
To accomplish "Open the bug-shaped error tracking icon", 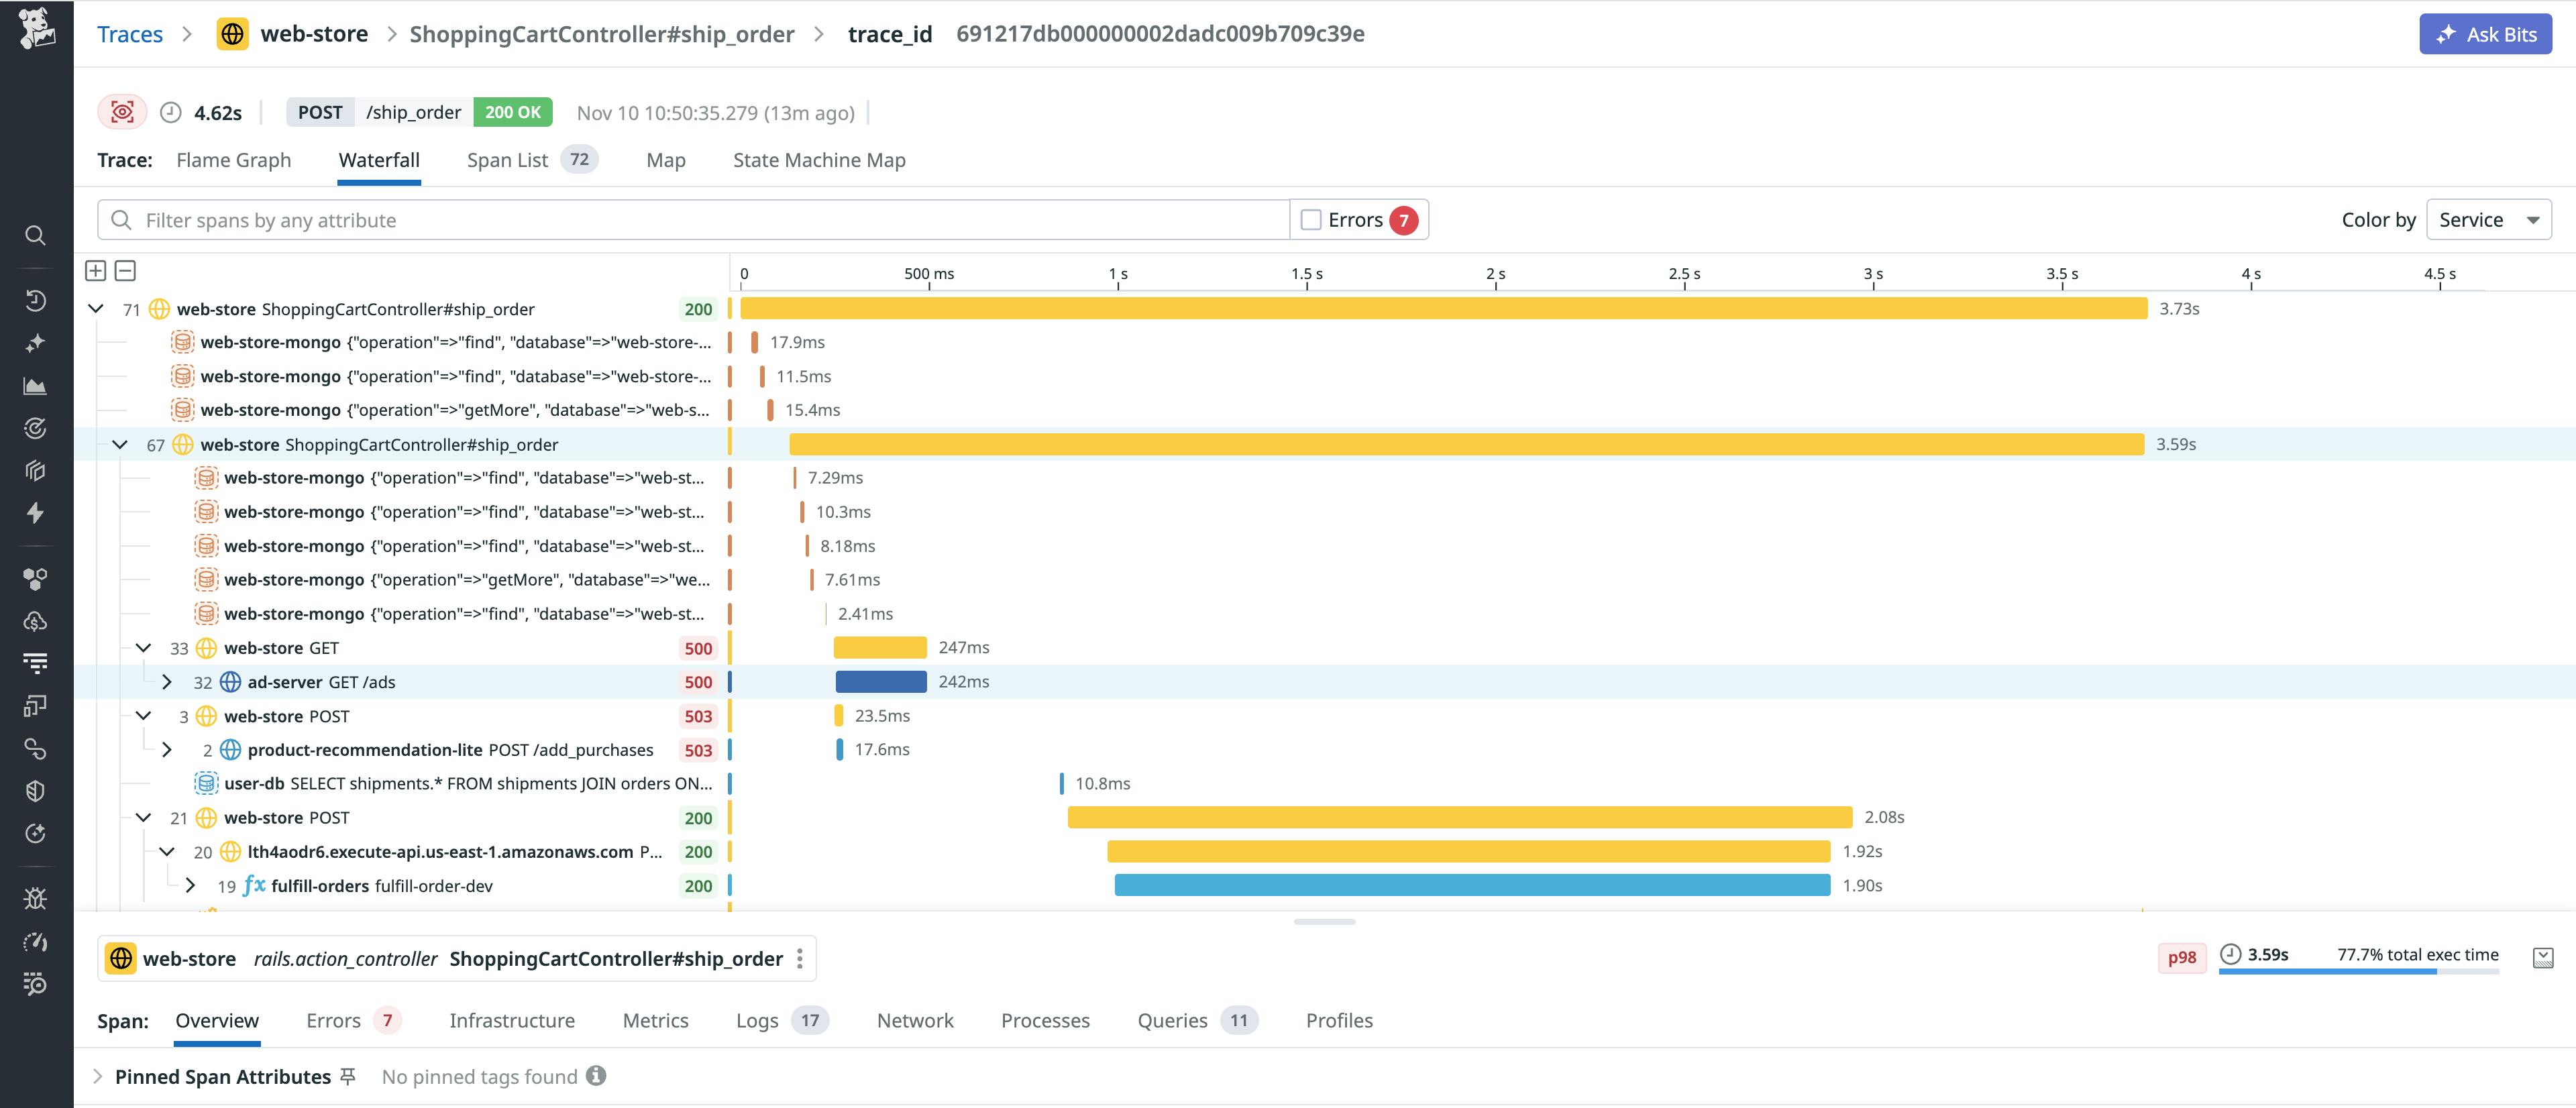I will point(36,898).
